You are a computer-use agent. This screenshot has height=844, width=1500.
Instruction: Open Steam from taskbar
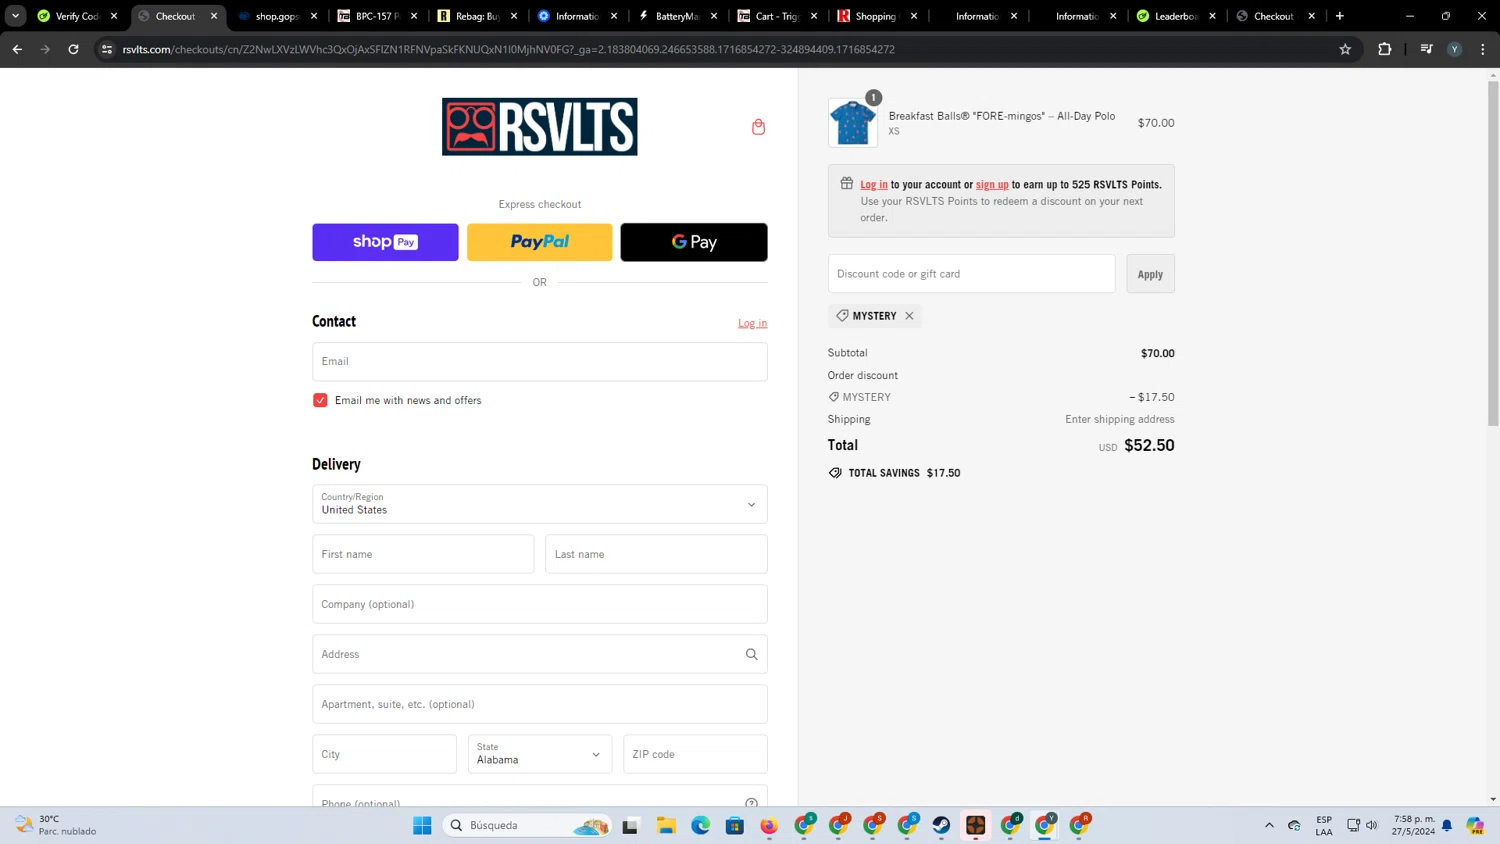tap(941, 825)
